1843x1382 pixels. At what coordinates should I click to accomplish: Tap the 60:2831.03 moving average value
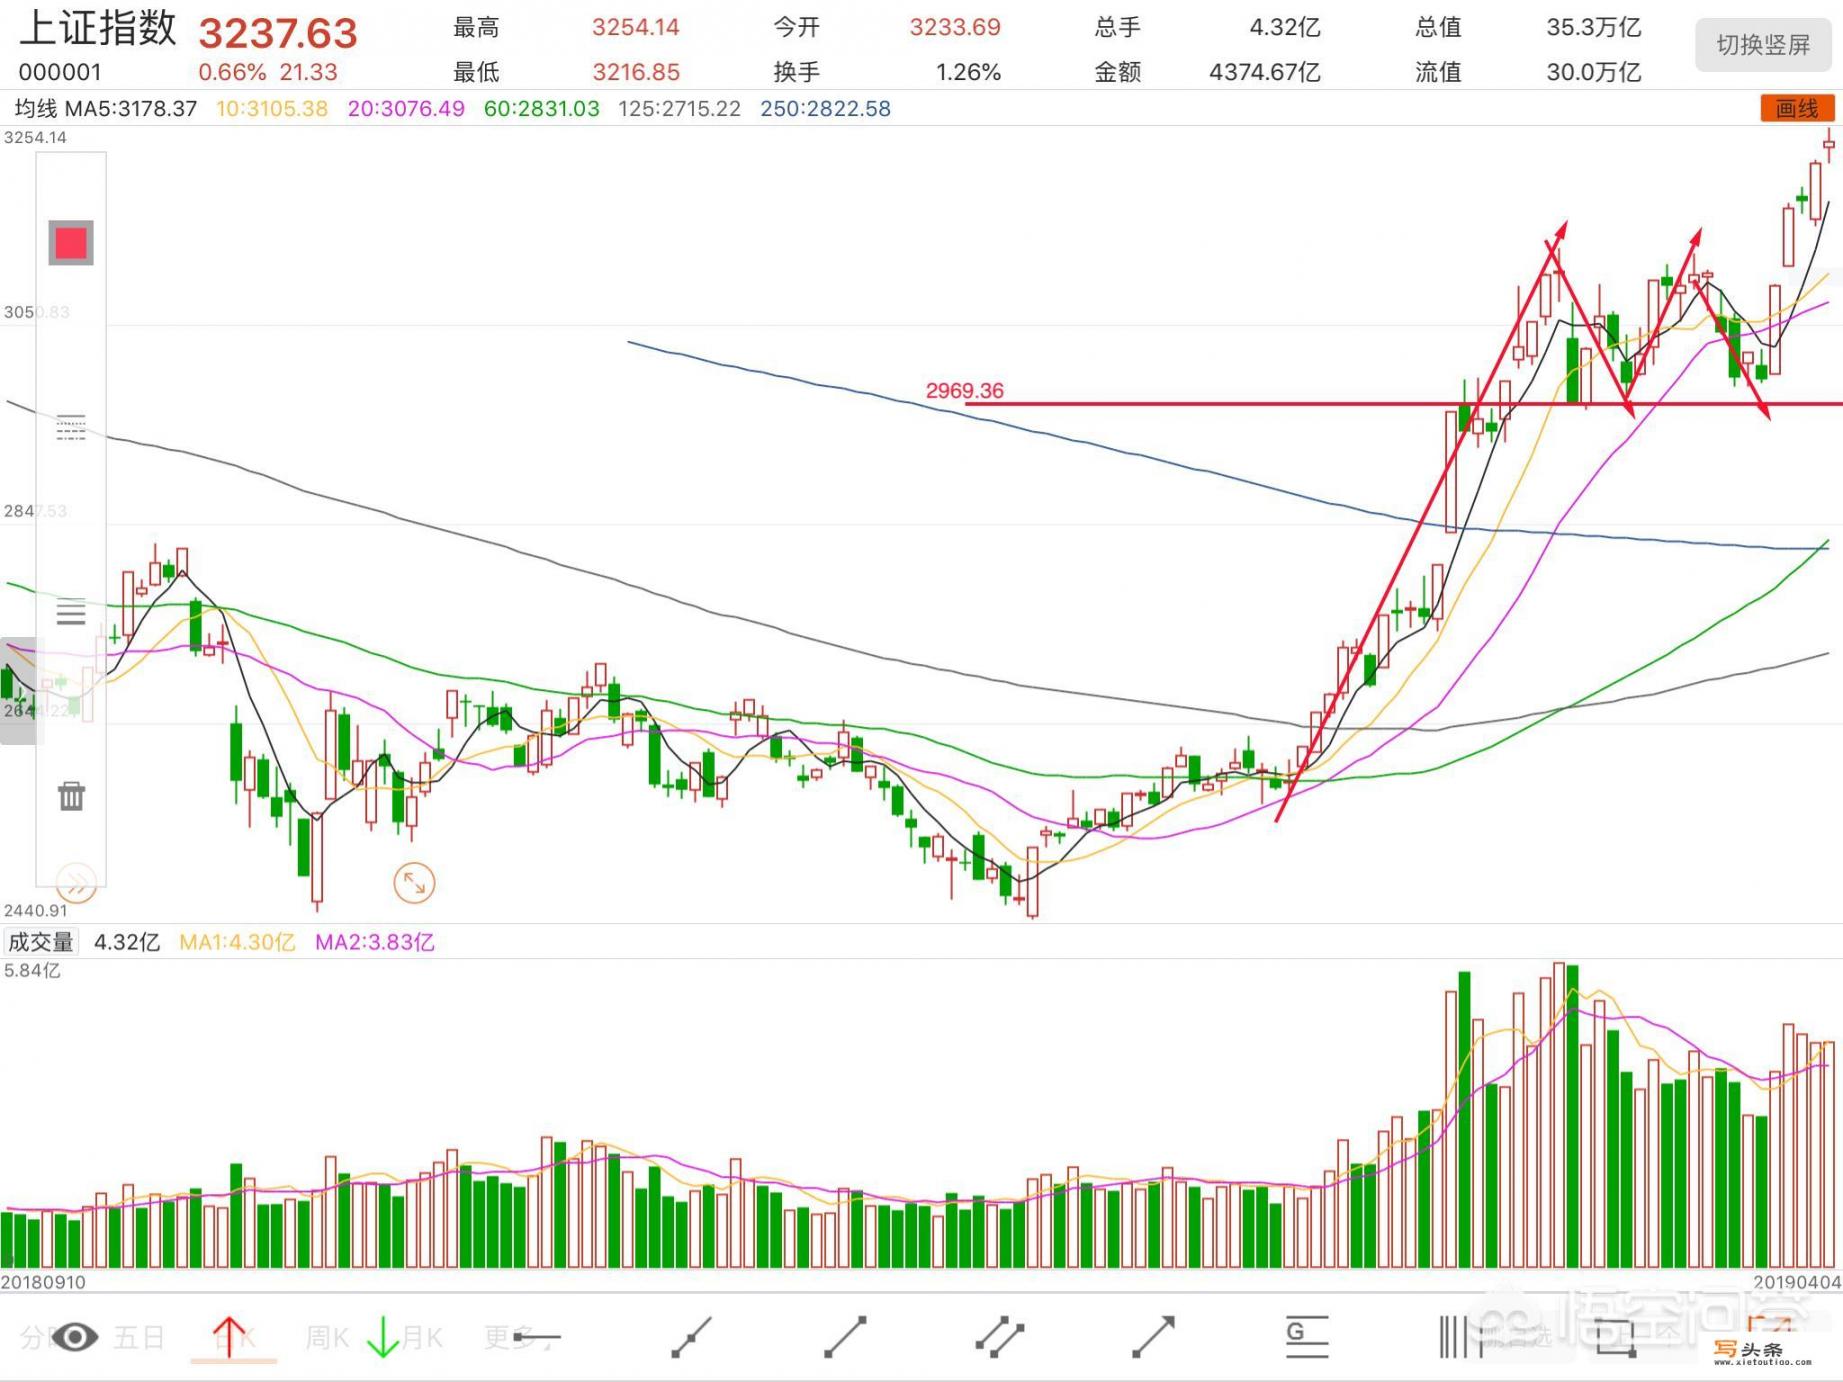[542, 109]
